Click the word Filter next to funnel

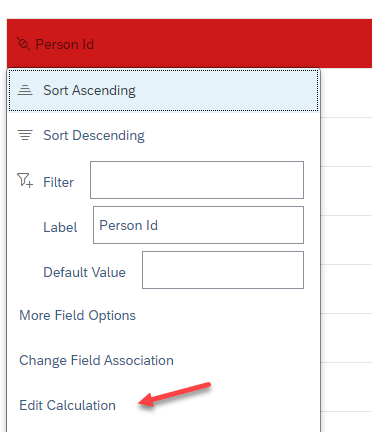click(x=58, y=182)
